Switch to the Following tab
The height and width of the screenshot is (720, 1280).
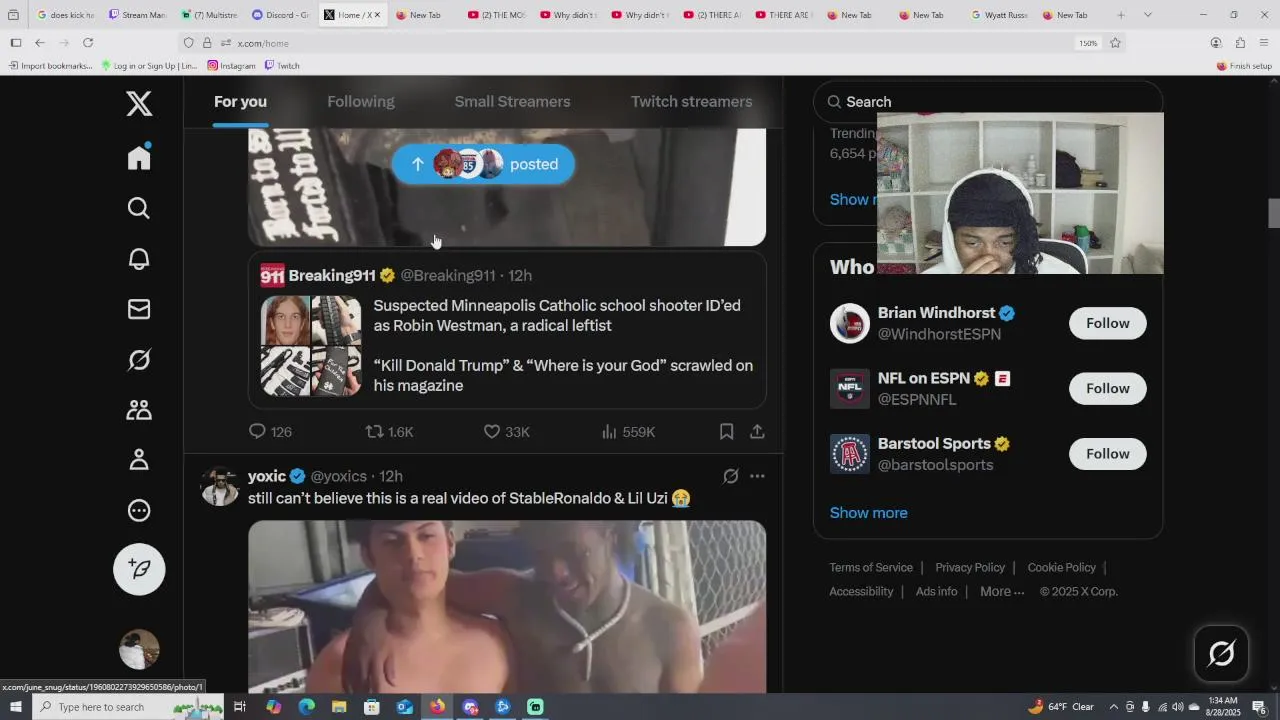tap(361, 101)
